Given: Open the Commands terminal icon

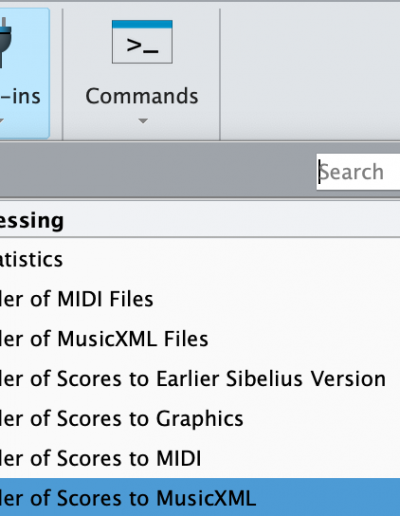Looking at the screenshot, I should (x=142, y=42).
